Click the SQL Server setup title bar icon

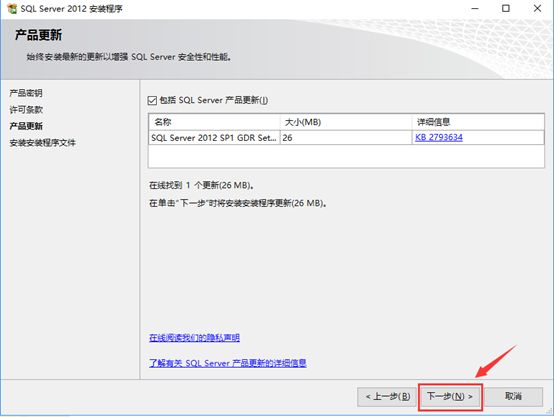point(12,8)
